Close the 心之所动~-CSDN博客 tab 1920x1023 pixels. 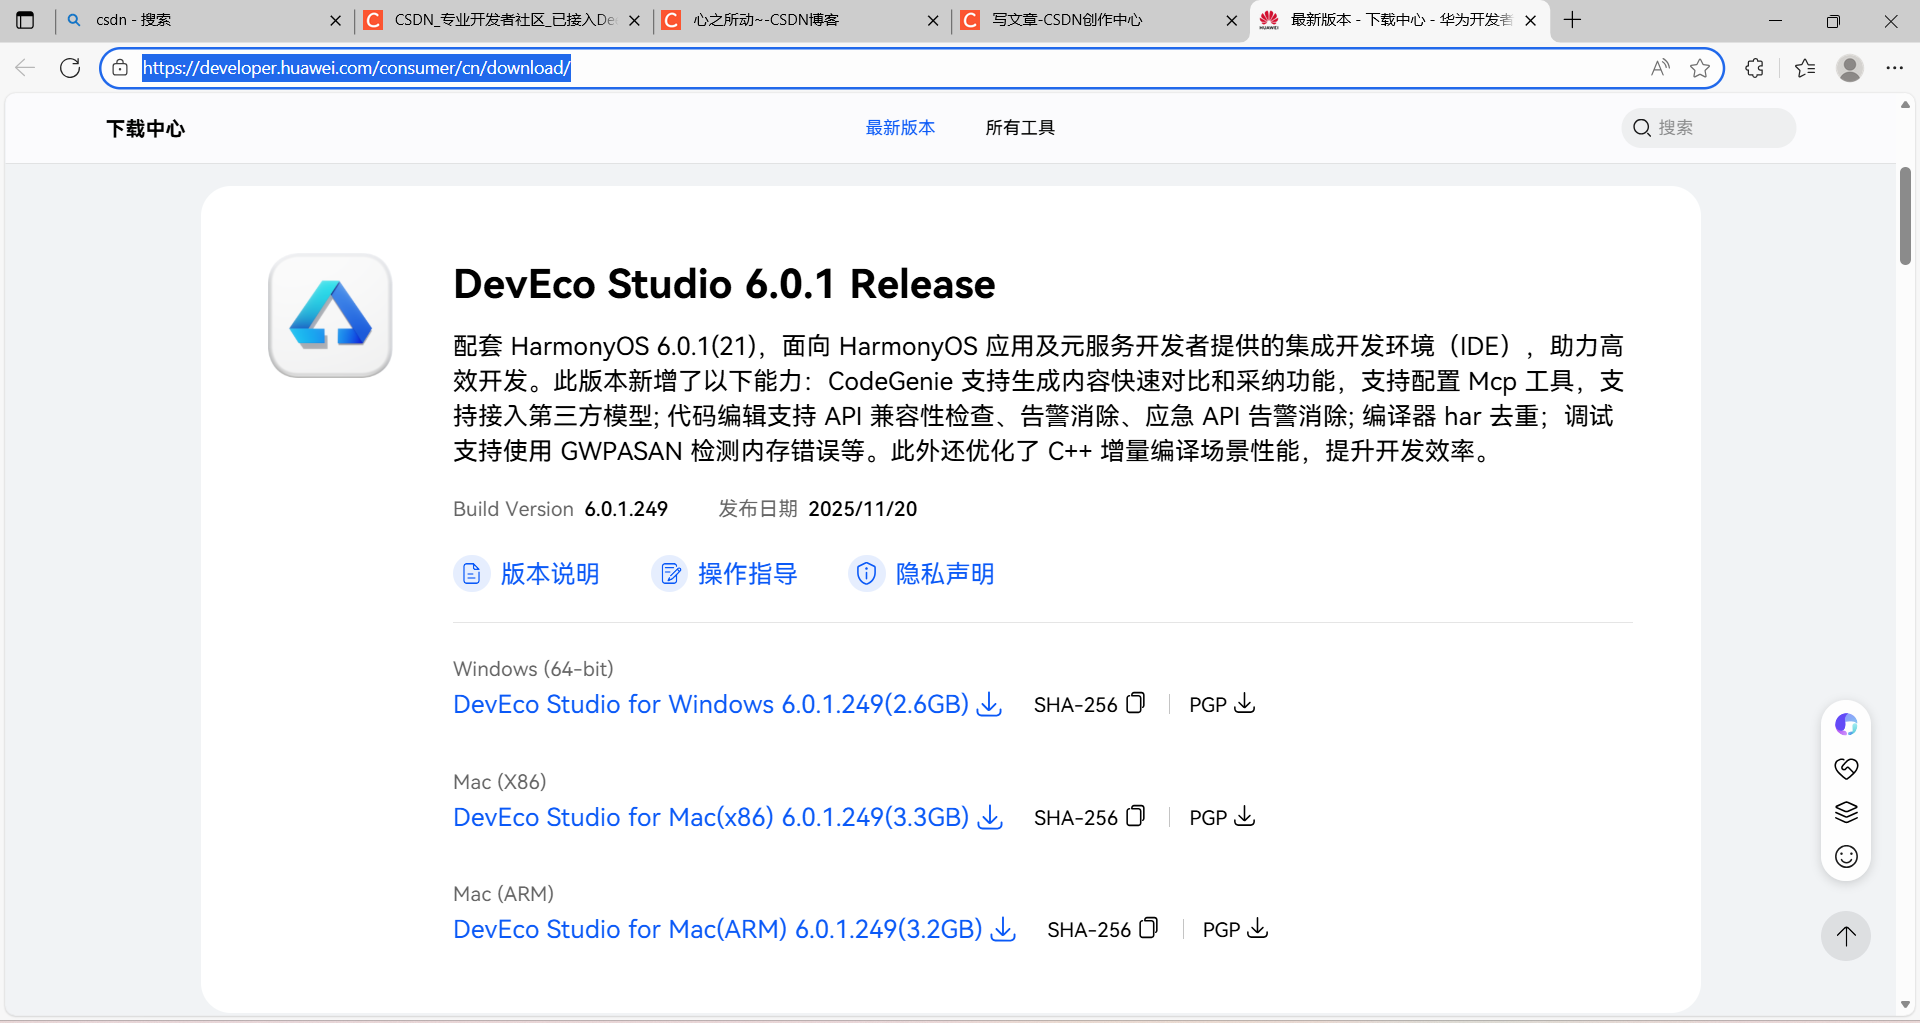pyautogui.click(x=933, y=20)
